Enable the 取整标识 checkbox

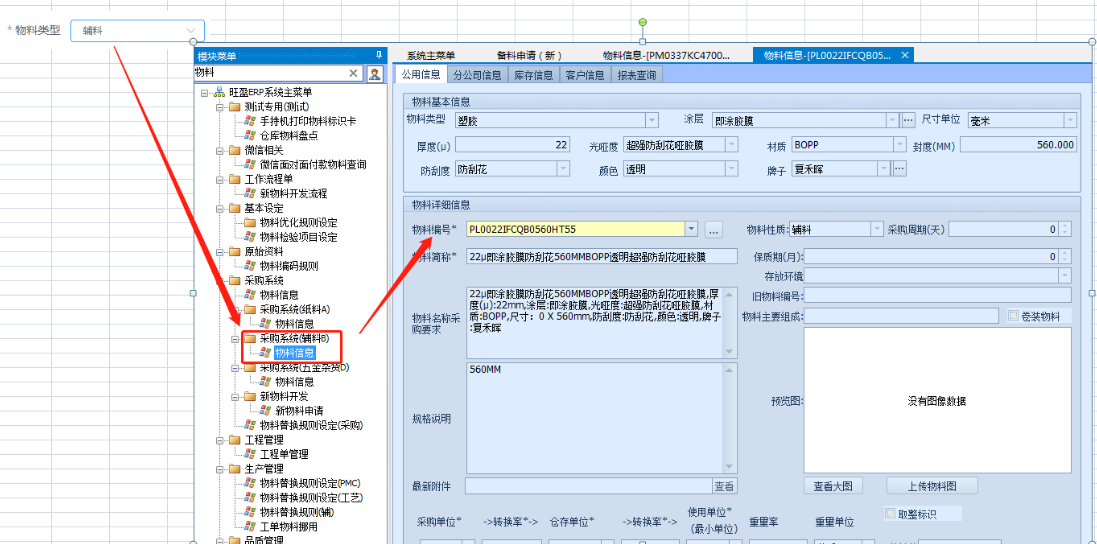[x=890, y=514]
